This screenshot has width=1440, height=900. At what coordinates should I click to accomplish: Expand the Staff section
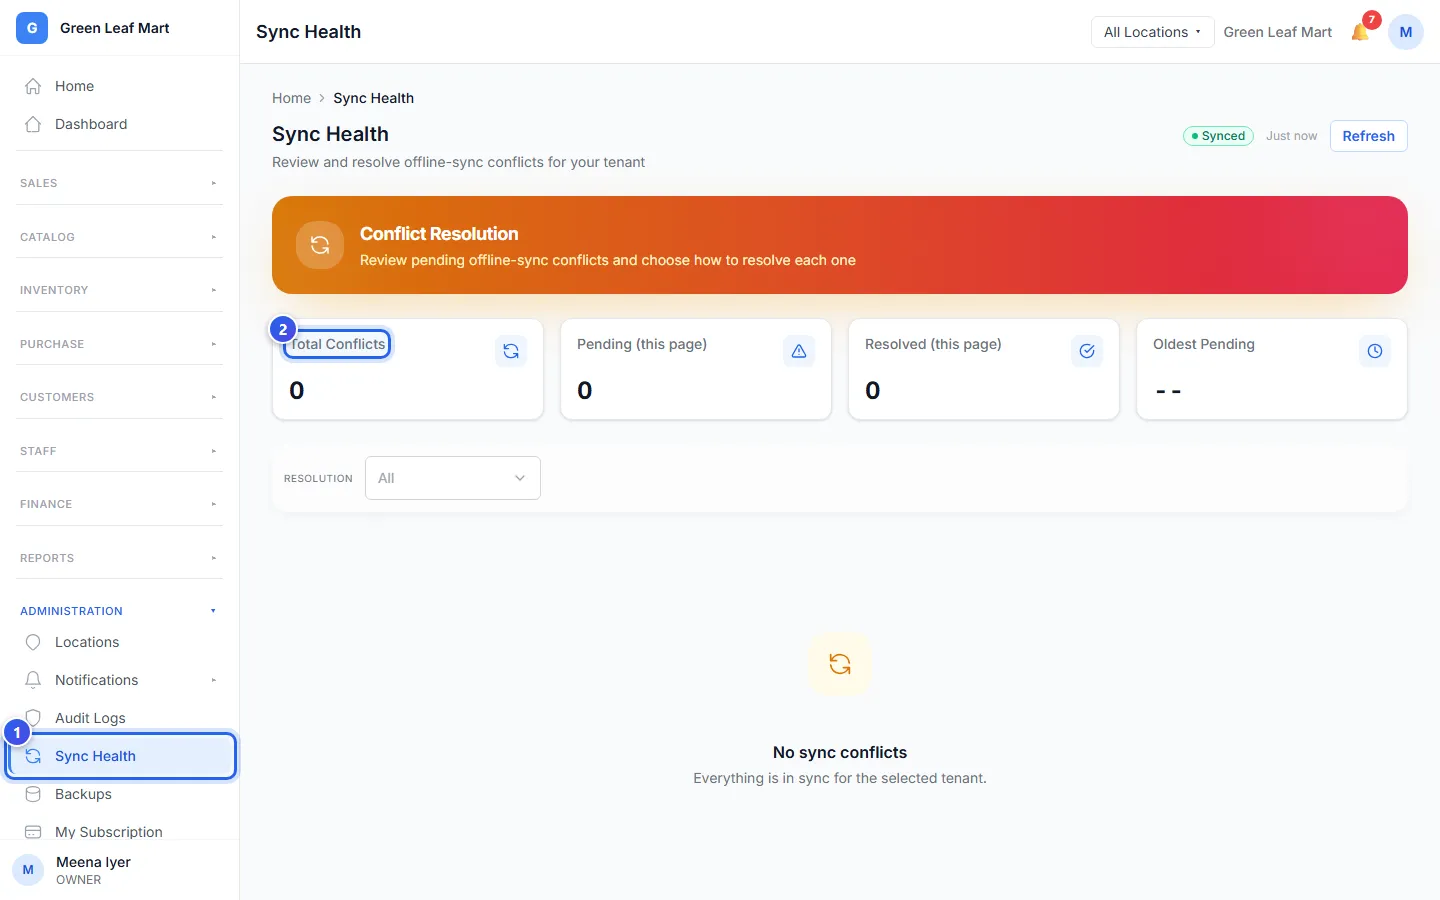[x=120, y=451]
